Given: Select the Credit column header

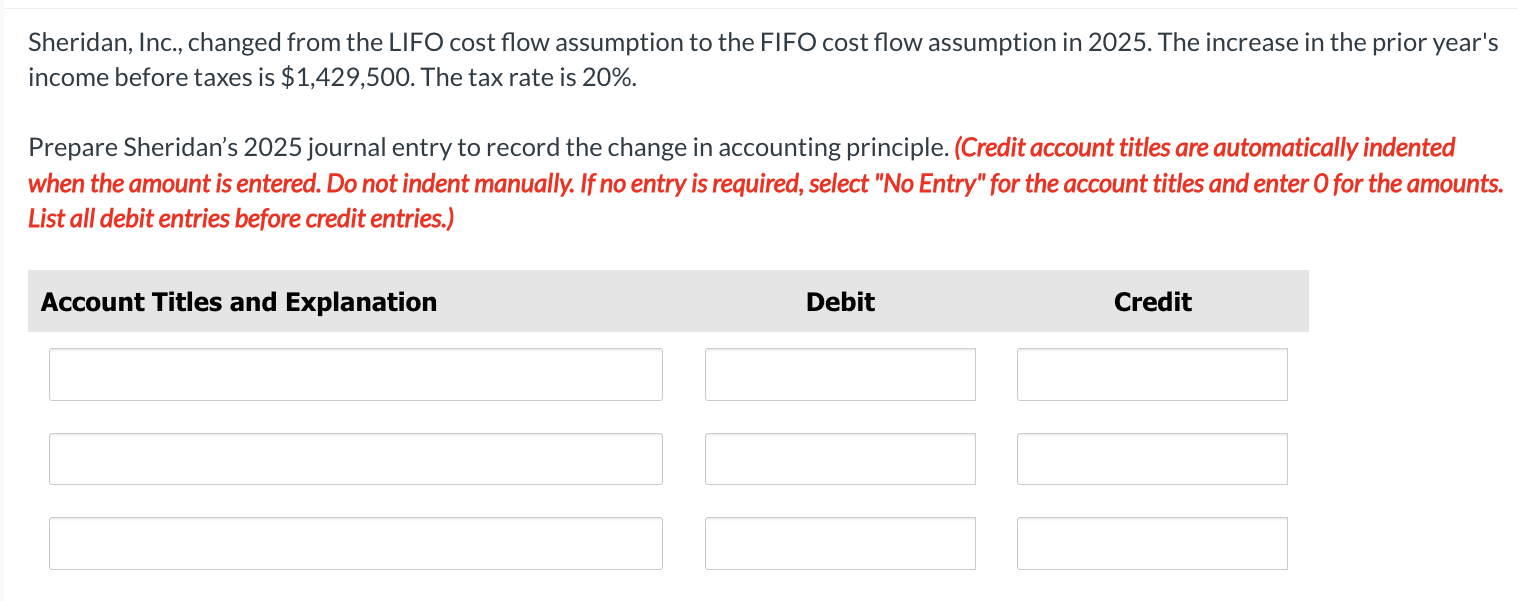Looking at the screenshot, I should 1152,301.
